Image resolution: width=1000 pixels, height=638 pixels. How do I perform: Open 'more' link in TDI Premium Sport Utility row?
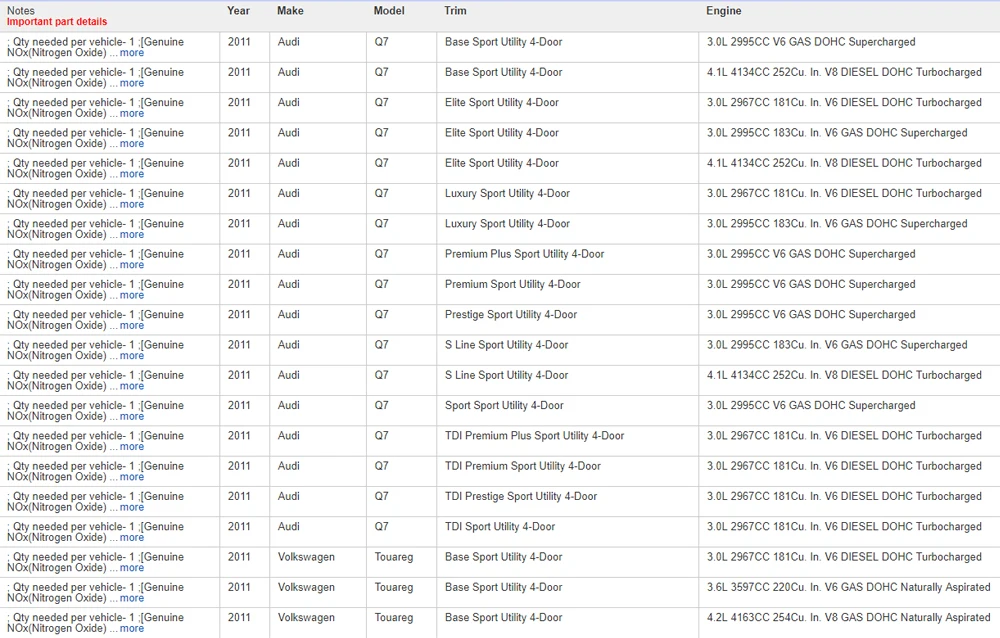point(131,477)
